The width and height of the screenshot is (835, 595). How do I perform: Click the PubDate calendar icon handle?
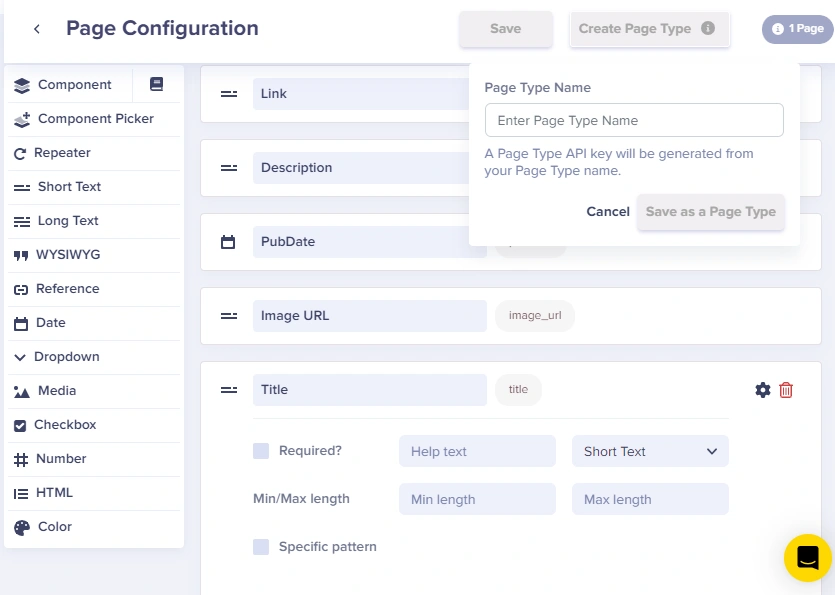pyautogui.click(x=228, y=242)
